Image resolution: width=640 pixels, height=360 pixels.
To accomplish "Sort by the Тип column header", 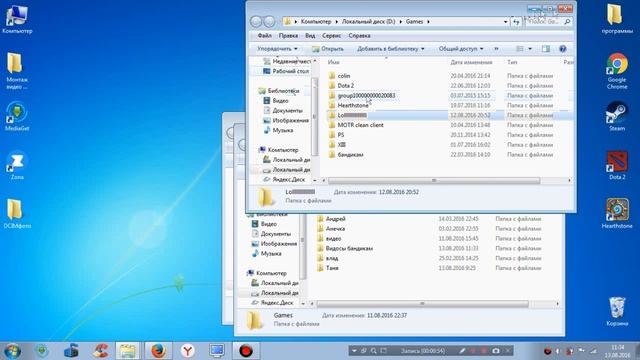I will (512, 62).
